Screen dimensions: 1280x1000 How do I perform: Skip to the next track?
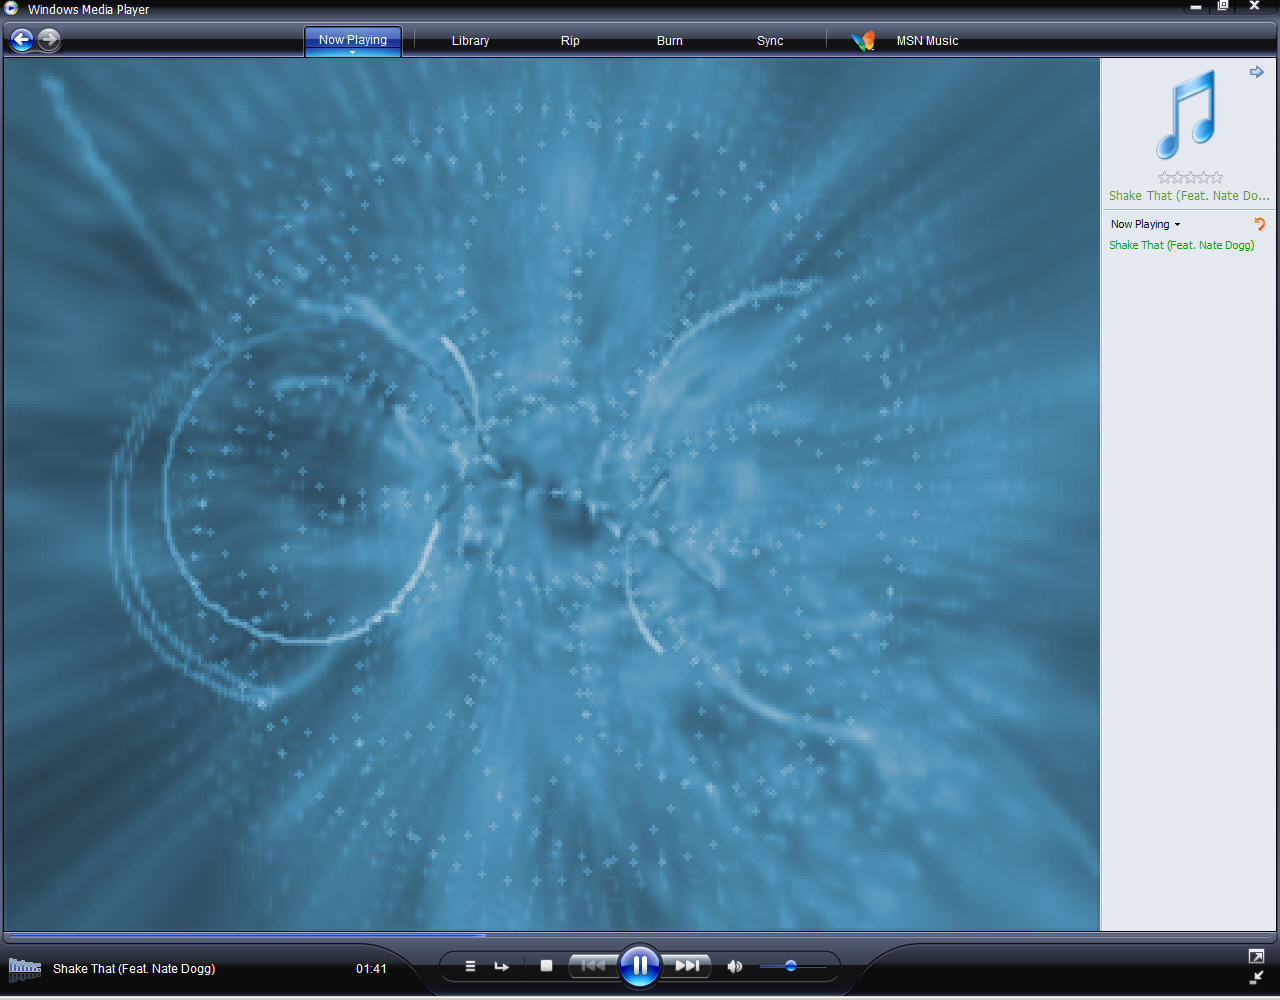coord(687,966)
